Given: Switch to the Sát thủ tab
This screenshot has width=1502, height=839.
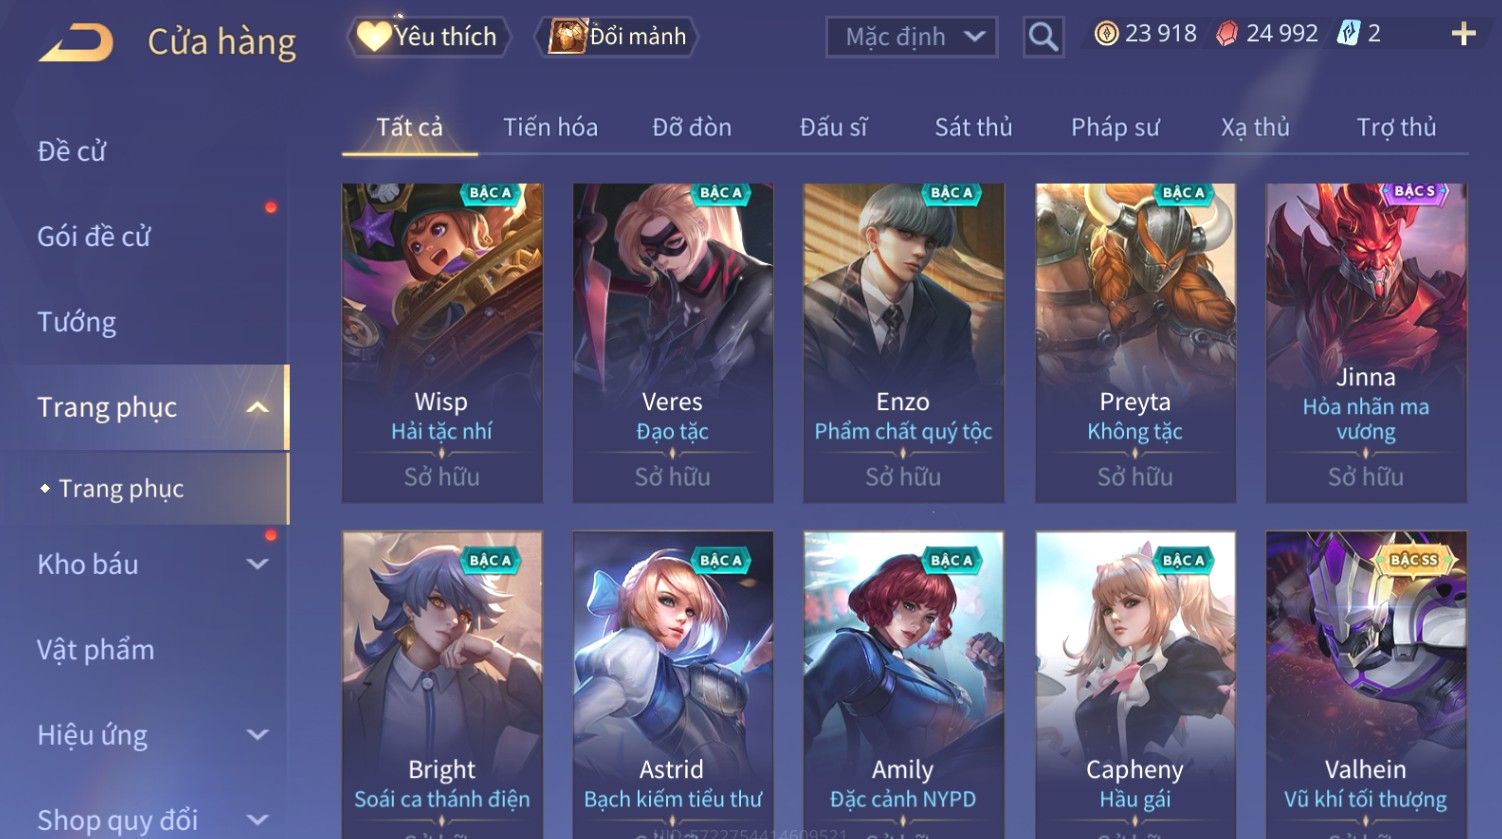Looking at the screenshot, I should pos(973,127).
